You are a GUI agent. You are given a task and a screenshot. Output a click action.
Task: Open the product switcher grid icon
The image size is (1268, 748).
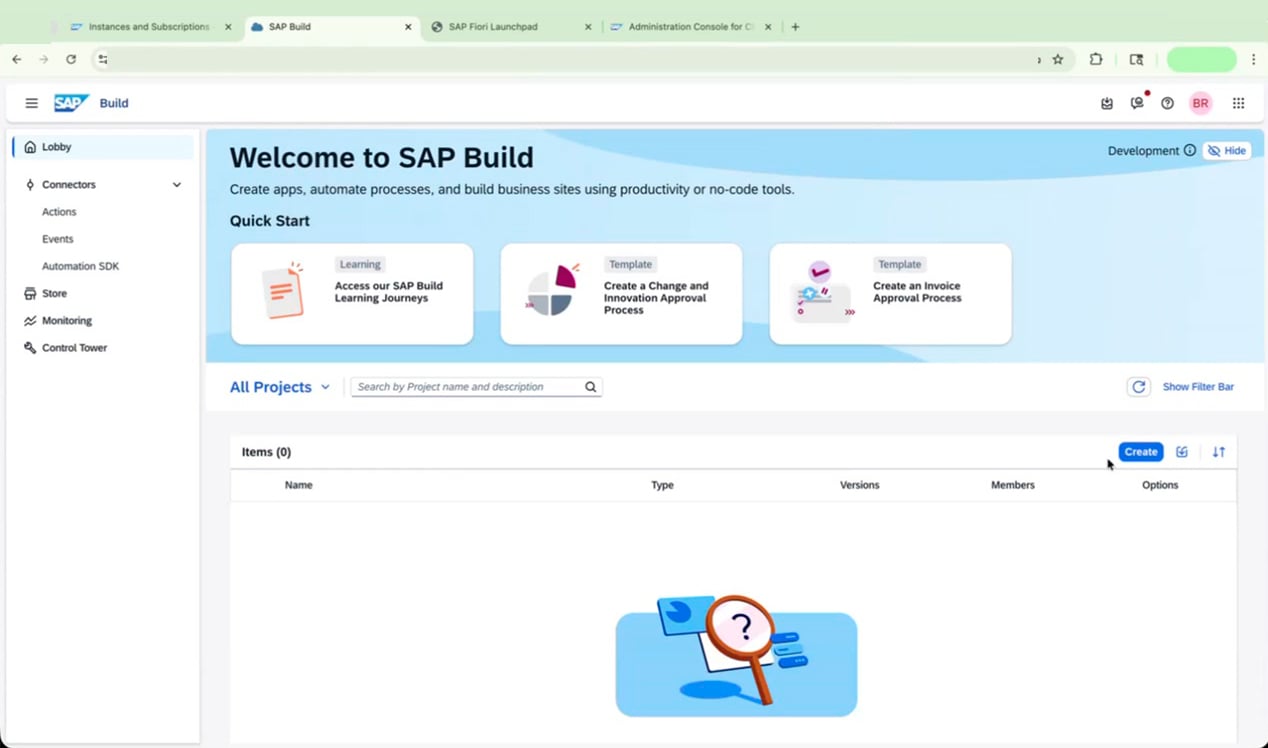pos(1238,103)
